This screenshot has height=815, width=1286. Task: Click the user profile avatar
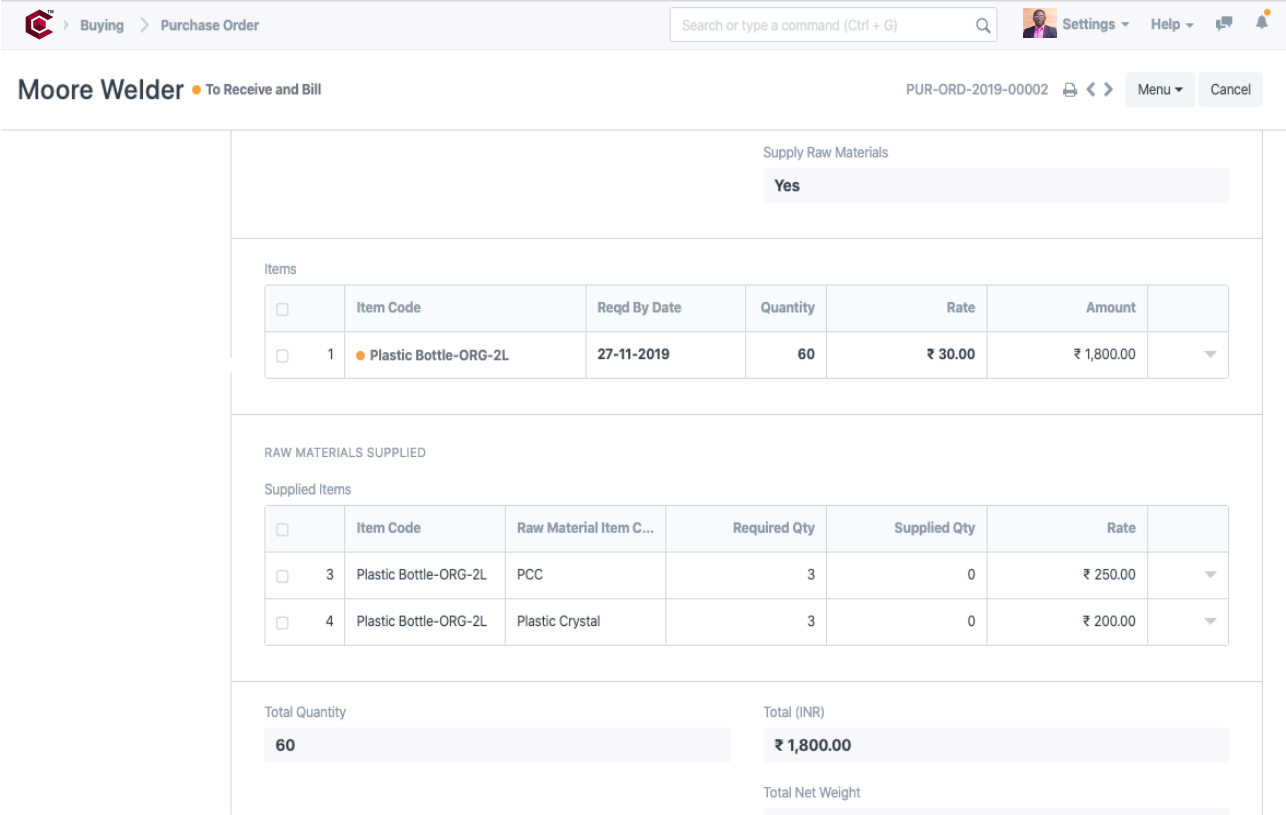point(1039,22)
